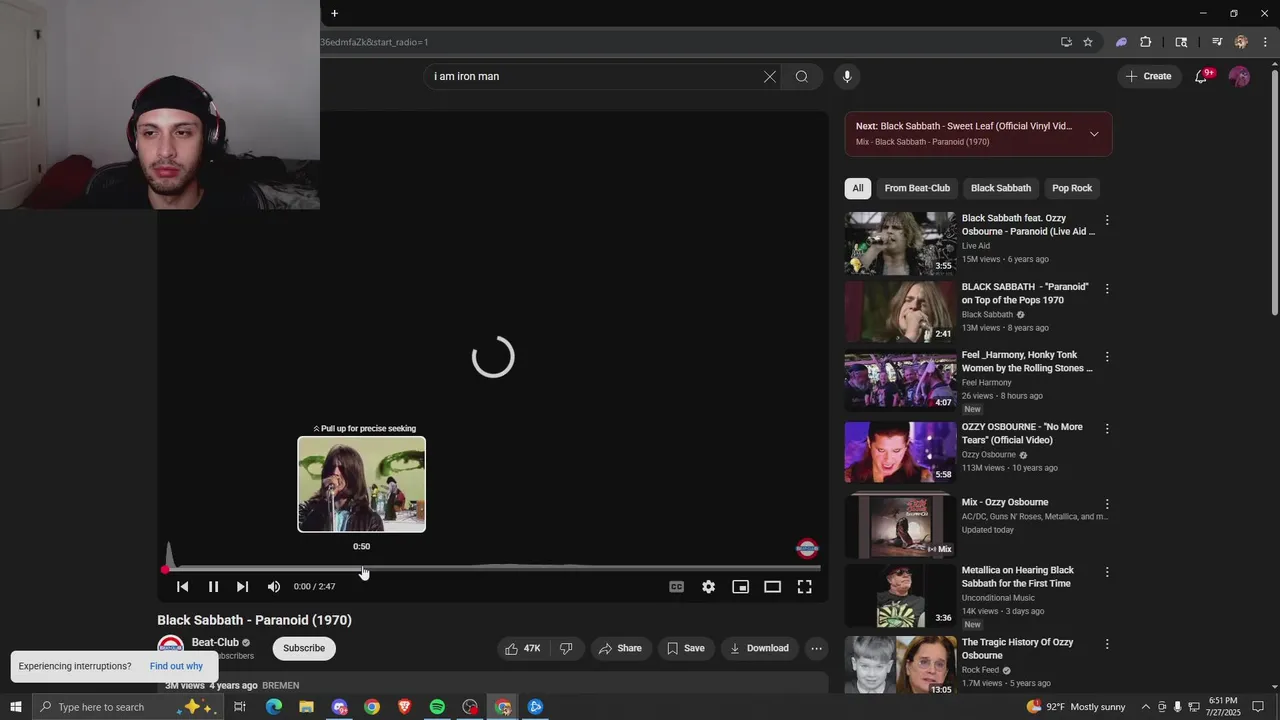
Task: Open options for Top of the Pops 1970 video
Action: coord(1106,288)
